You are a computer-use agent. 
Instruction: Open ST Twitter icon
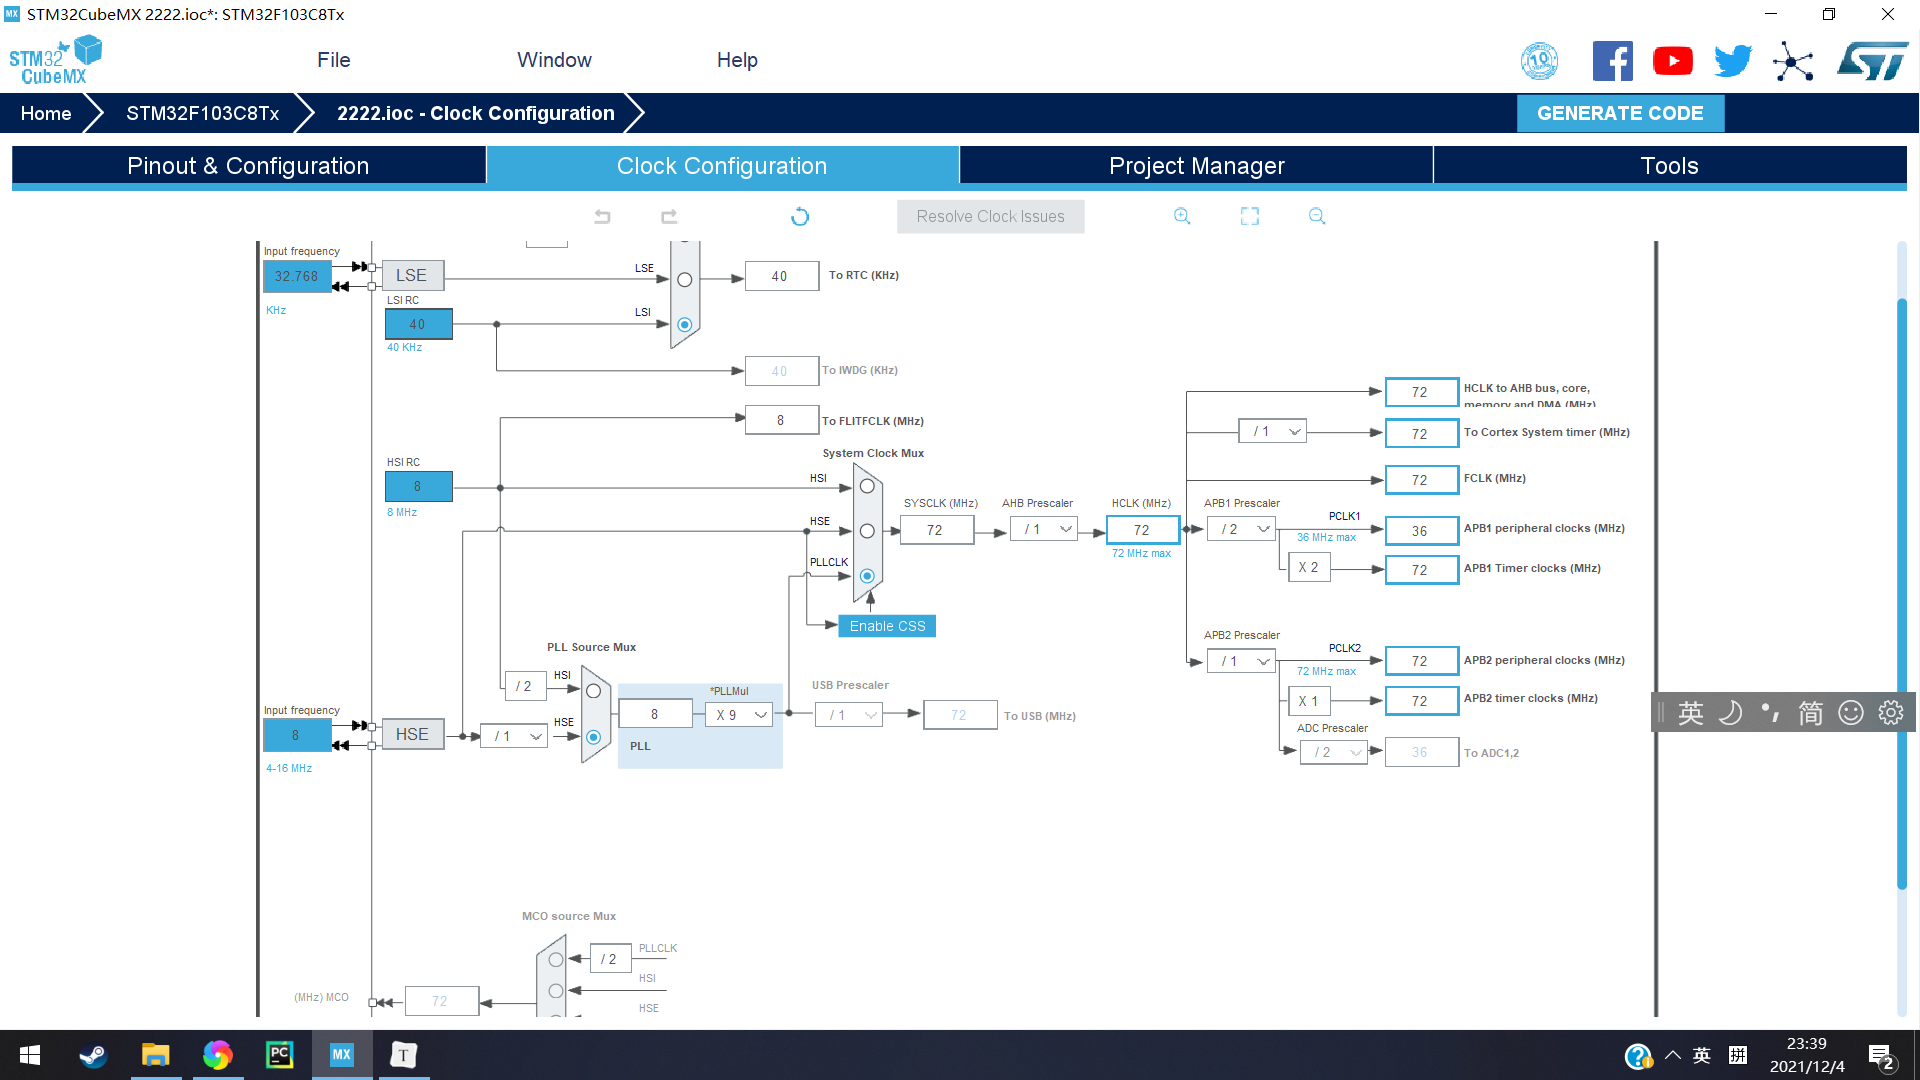click(x=1733, y=61)
